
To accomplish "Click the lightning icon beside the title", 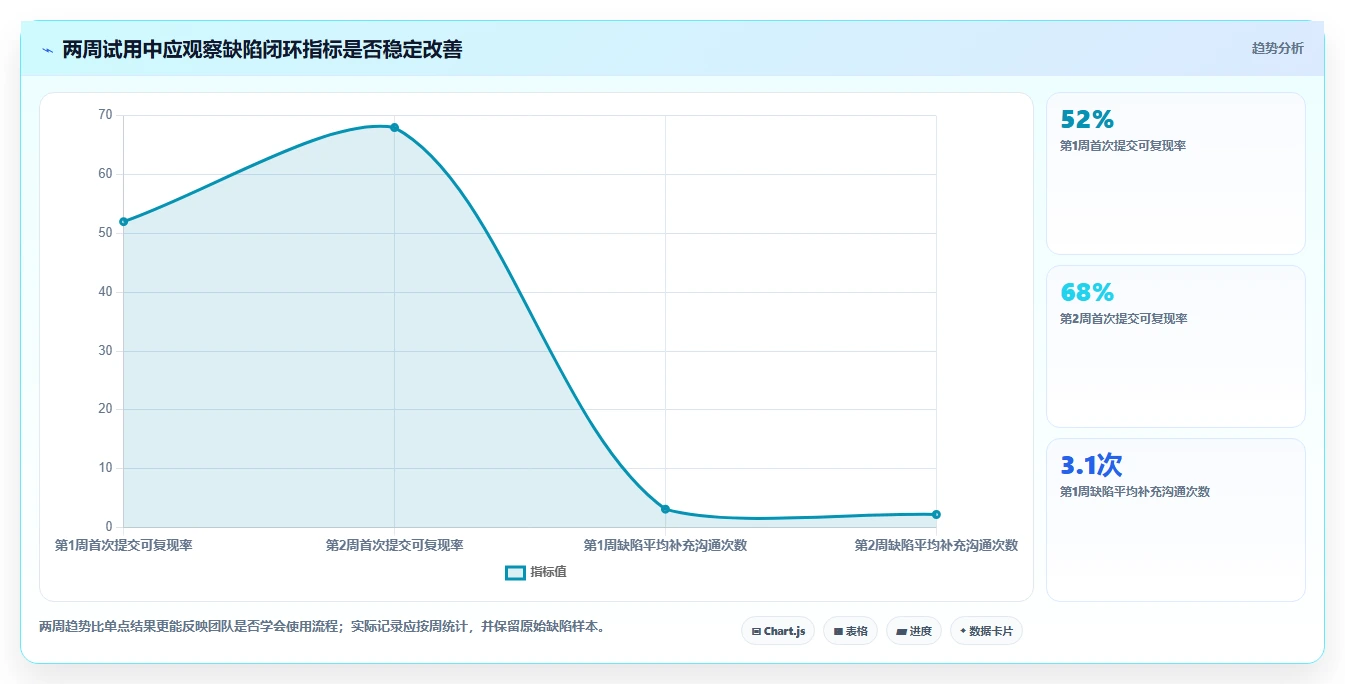I will pyautogui.click(x=47, y=50).
